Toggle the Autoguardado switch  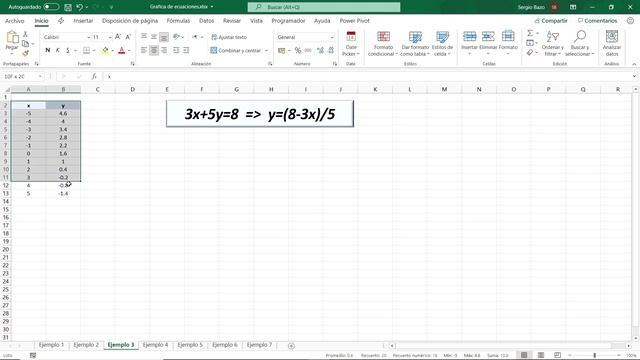[x=51, y=7]
